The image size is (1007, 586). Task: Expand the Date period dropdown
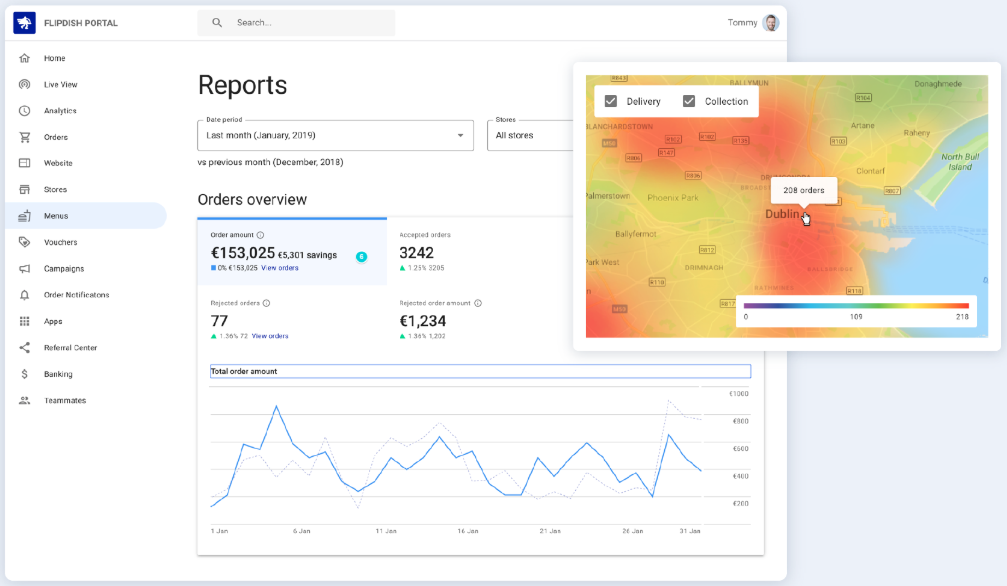pyautogui.click(x=335, y=136)
